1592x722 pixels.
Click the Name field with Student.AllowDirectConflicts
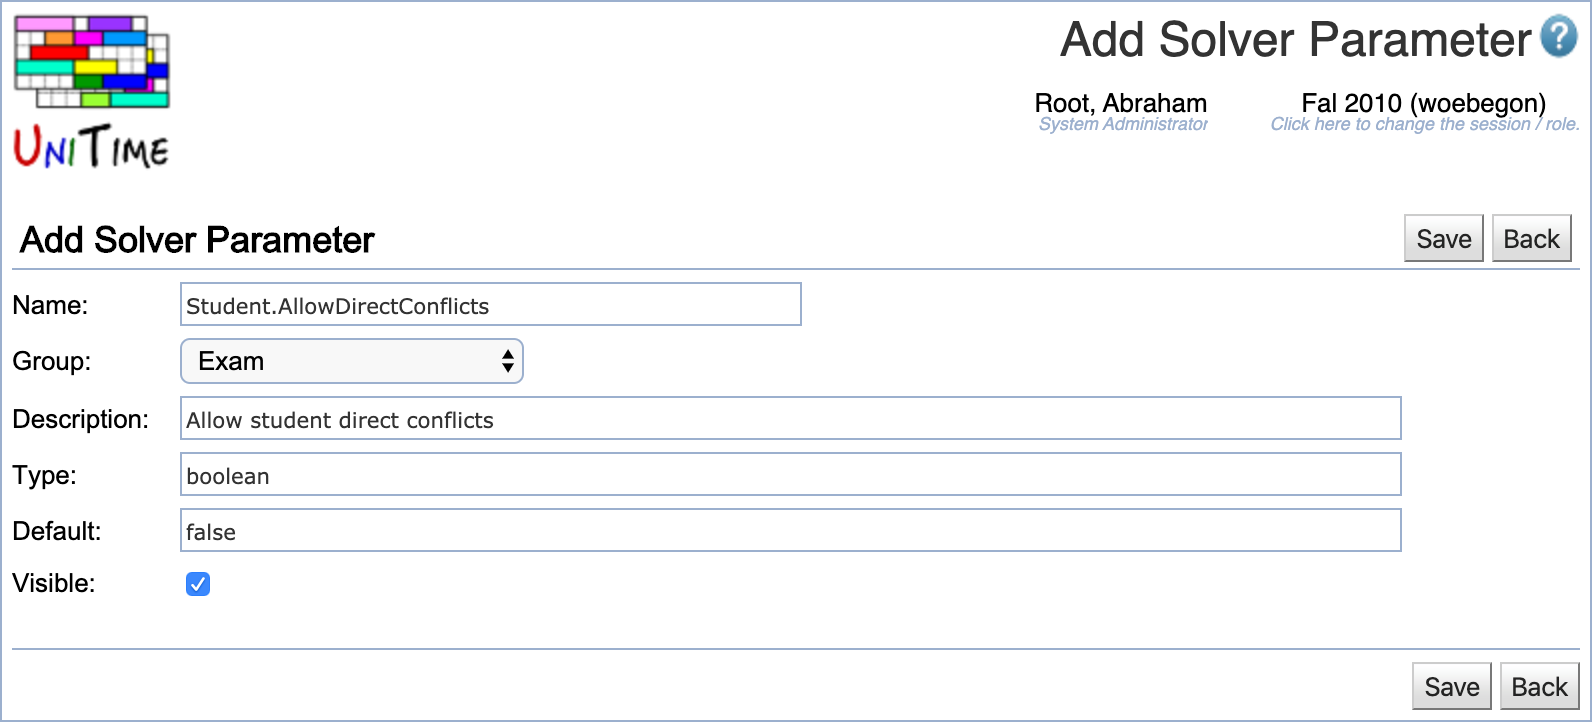point(490,305)
